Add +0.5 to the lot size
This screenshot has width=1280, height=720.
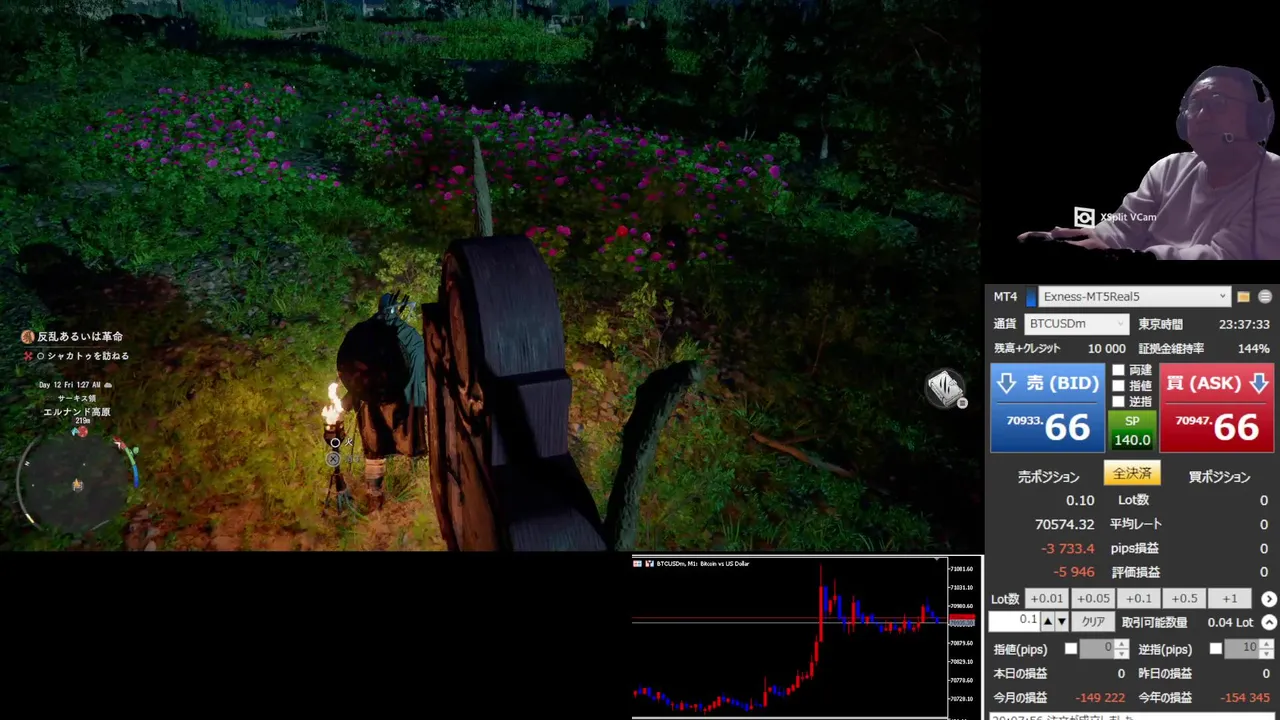click(1184, 599)
